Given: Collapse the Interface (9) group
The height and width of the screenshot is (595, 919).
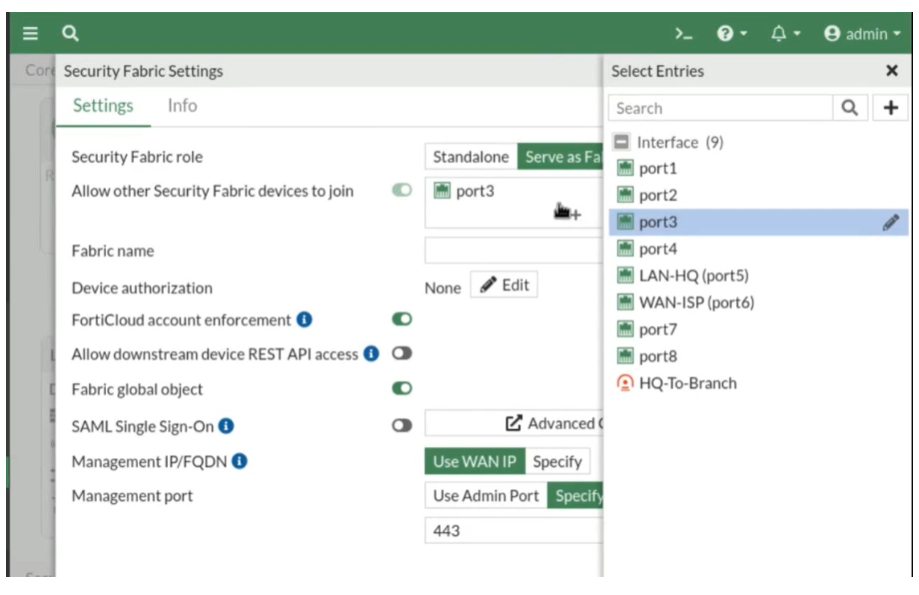Looking at the screenshot, I should point(621,142).
